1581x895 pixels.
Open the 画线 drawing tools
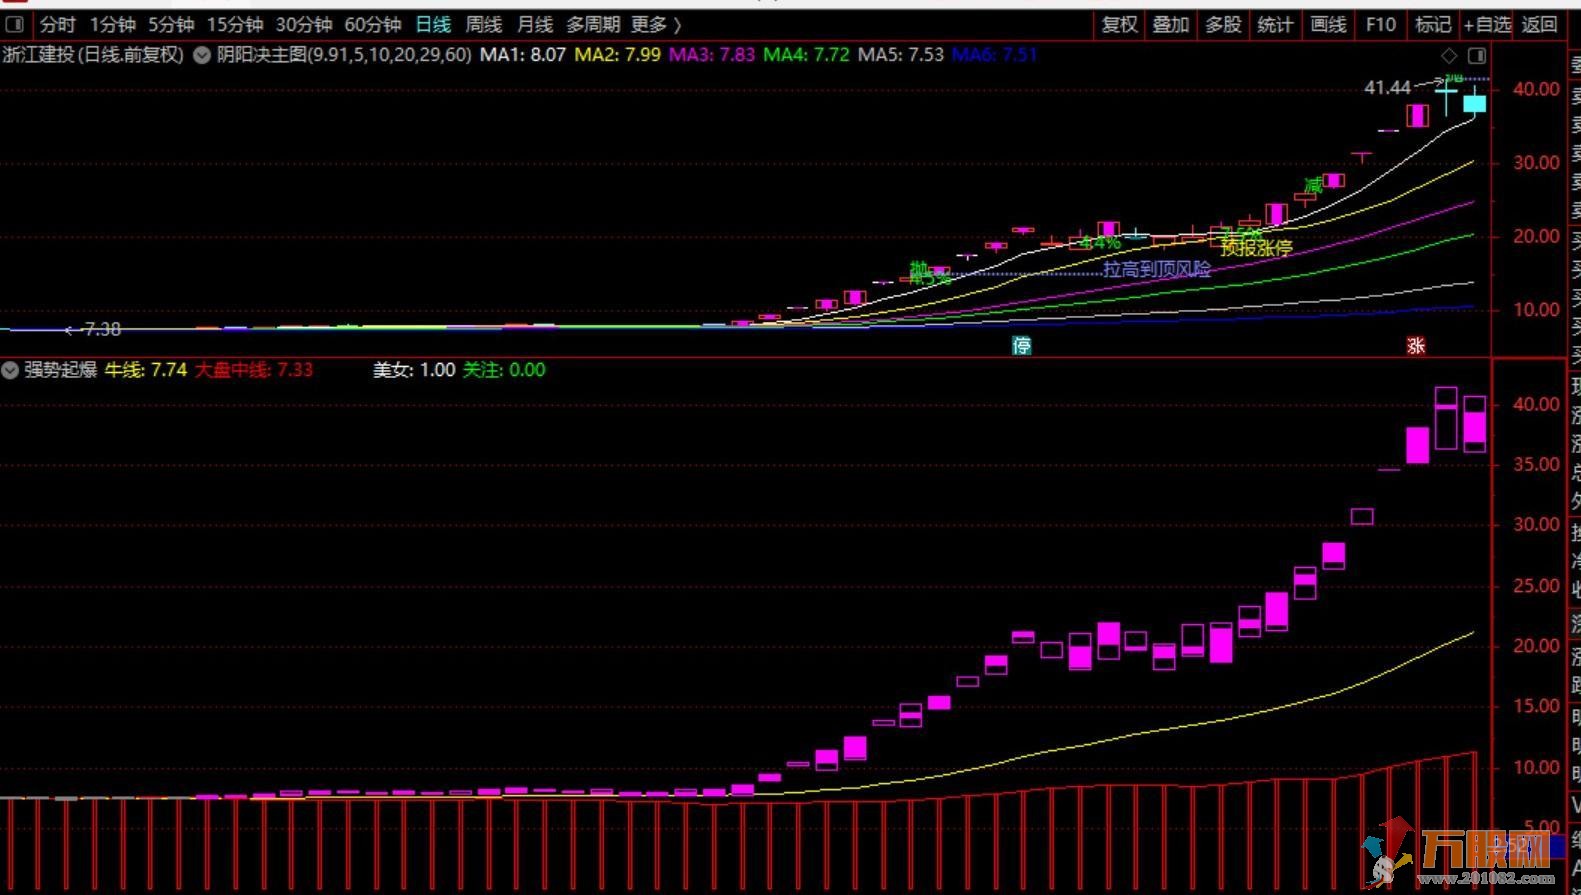point(1328,24)
